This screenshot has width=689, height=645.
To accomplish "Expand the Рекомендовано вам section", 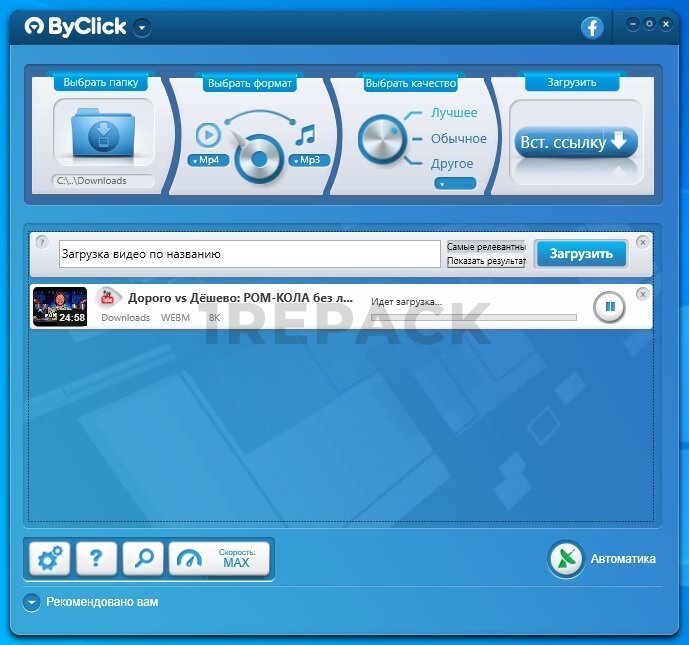I will (32, 602).
